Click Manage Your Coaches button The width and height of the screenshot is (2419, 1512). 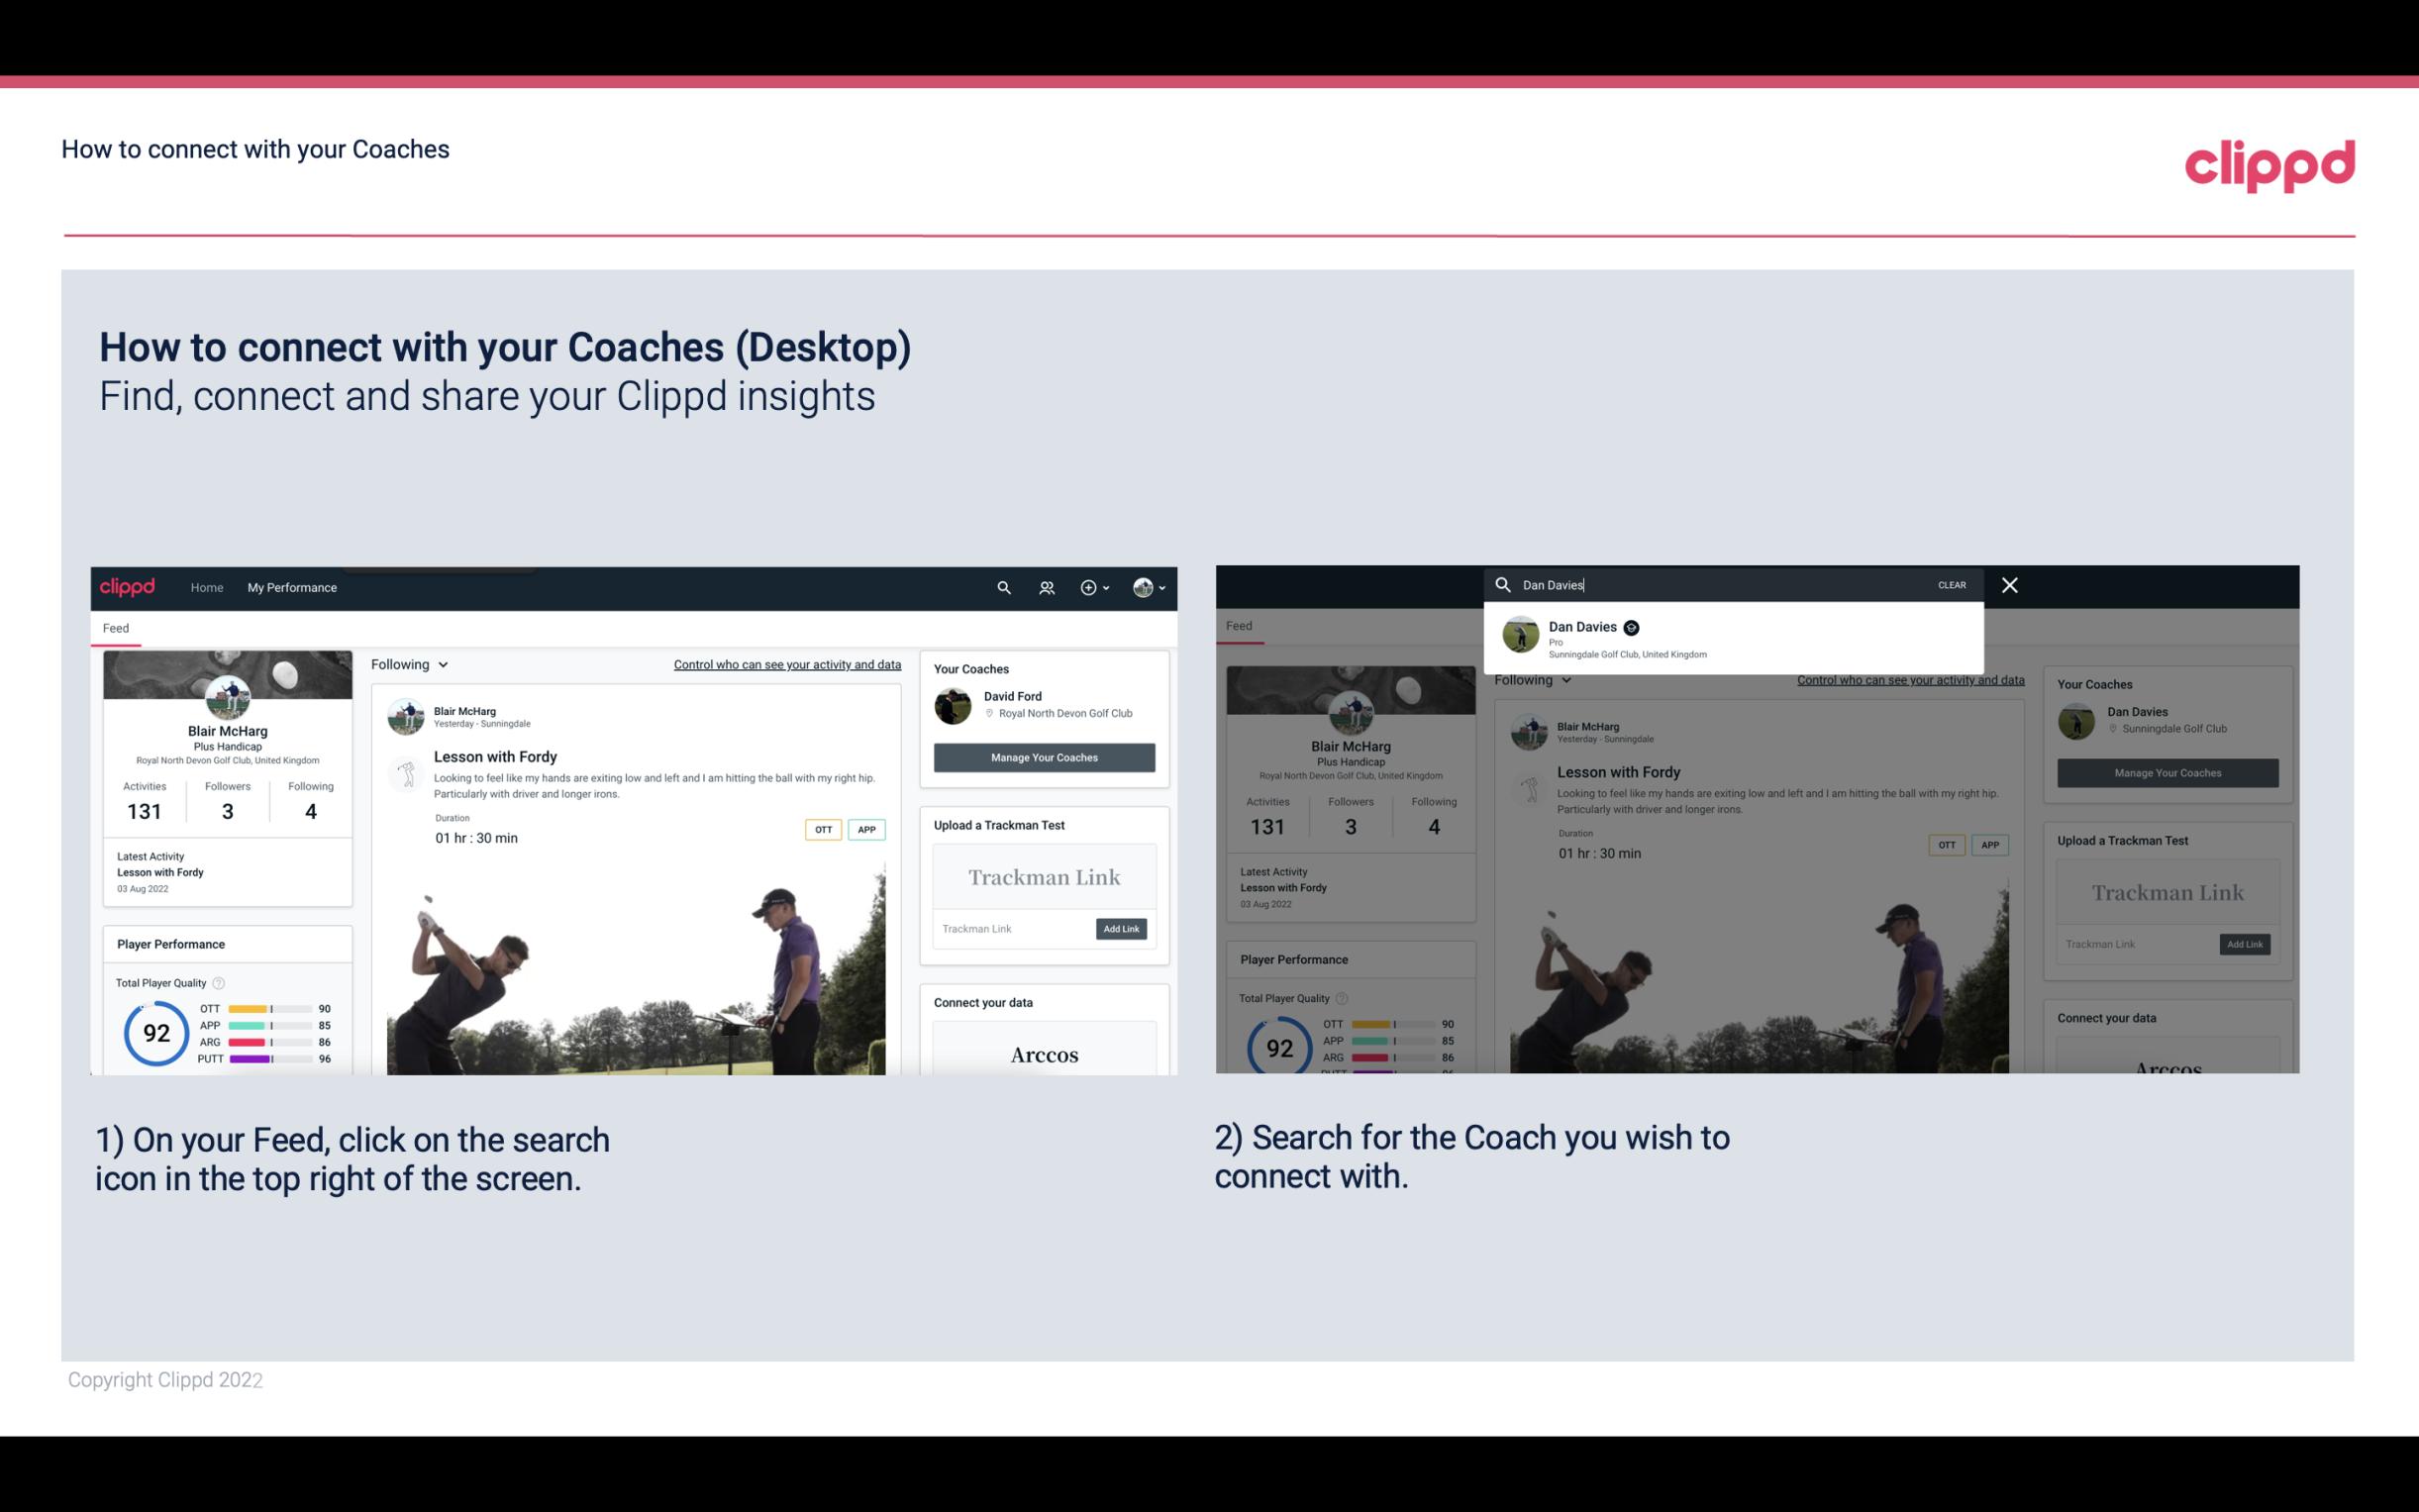(x=1042, y=756)
